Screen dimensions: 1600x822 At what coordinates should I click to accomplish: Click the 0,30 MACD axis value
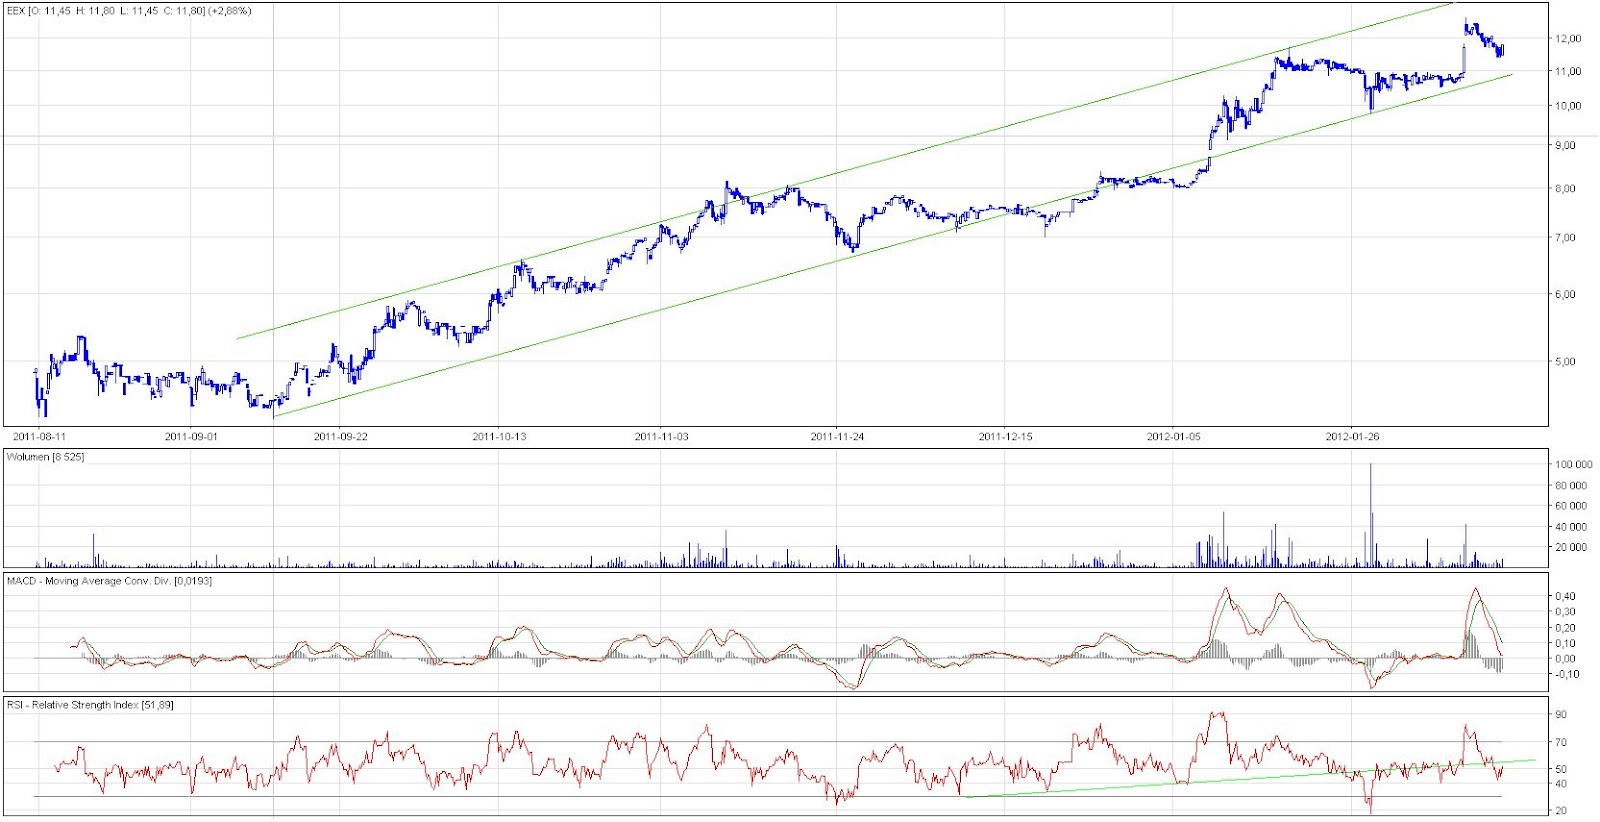pyautogui.click(x=1565, y=612)
